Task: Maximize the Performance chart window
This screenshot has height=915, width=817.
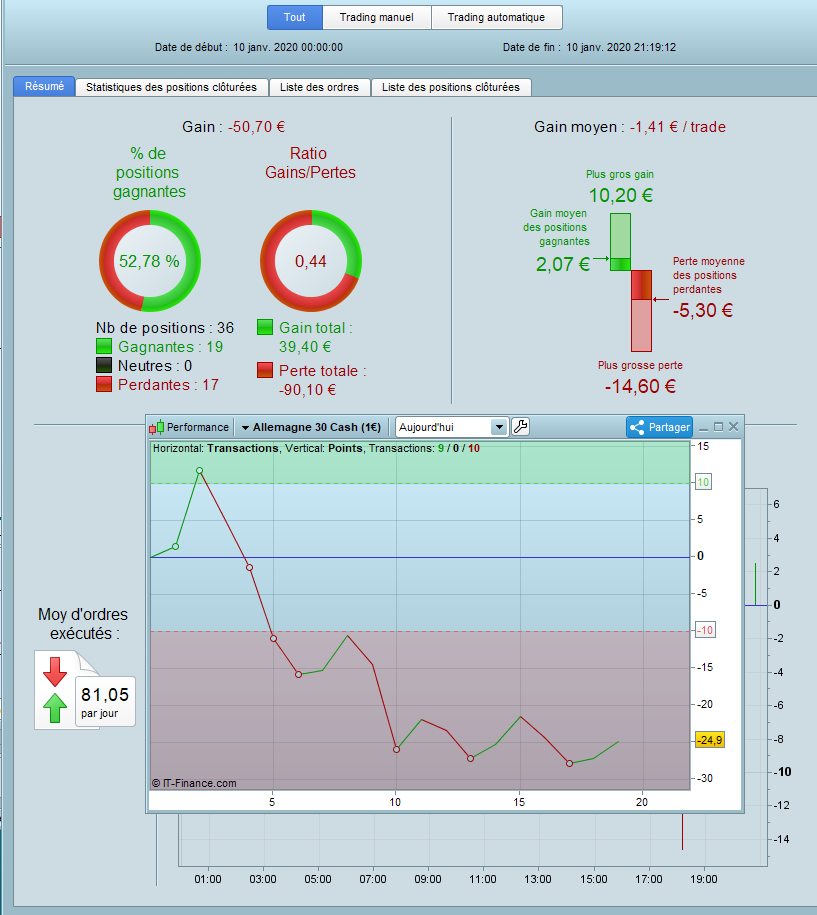Action: pos(718,427)
